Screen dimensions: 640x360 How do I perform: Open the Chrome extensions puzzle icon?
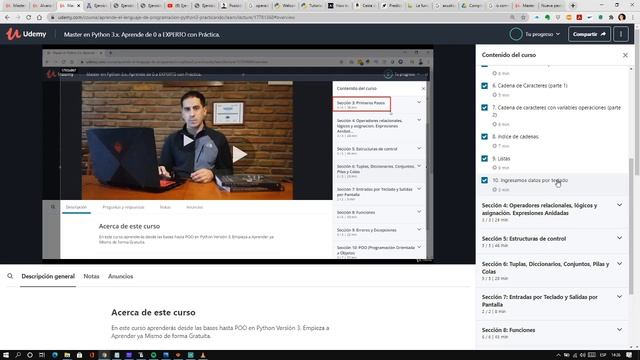coord(611,18)
